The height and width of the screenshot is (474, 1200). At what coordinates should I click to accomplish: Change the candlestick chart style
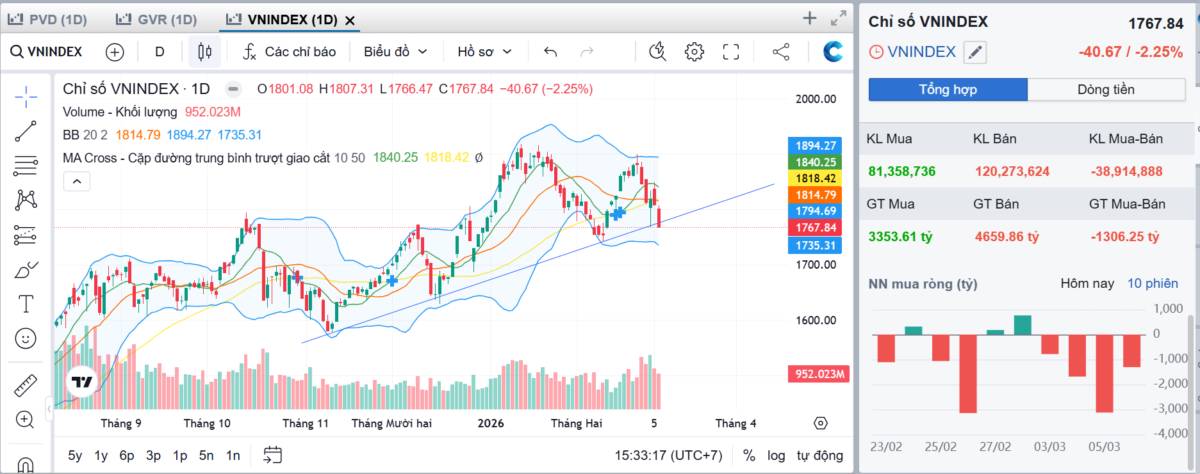click(205, 52)
